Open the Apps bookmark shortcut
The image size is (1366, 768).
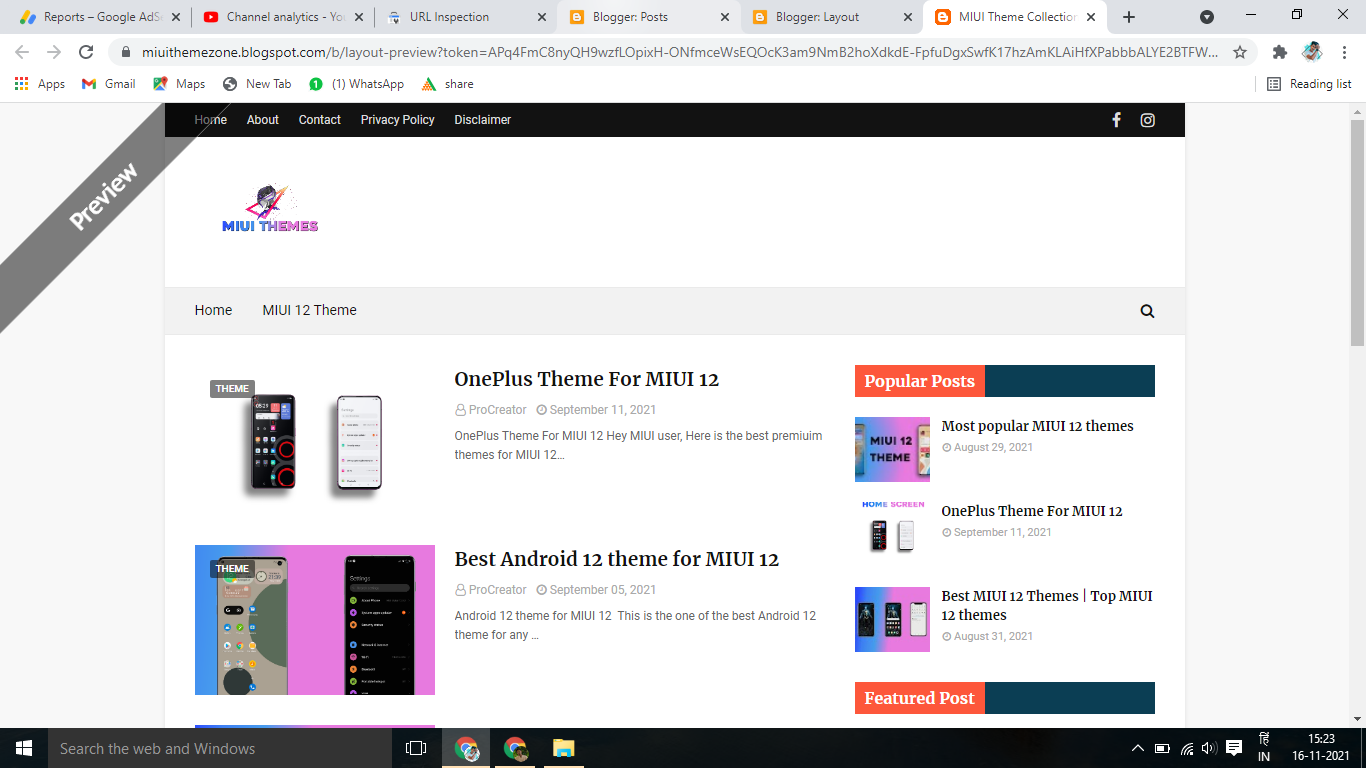pyautogui.click(x=40, y=84)
